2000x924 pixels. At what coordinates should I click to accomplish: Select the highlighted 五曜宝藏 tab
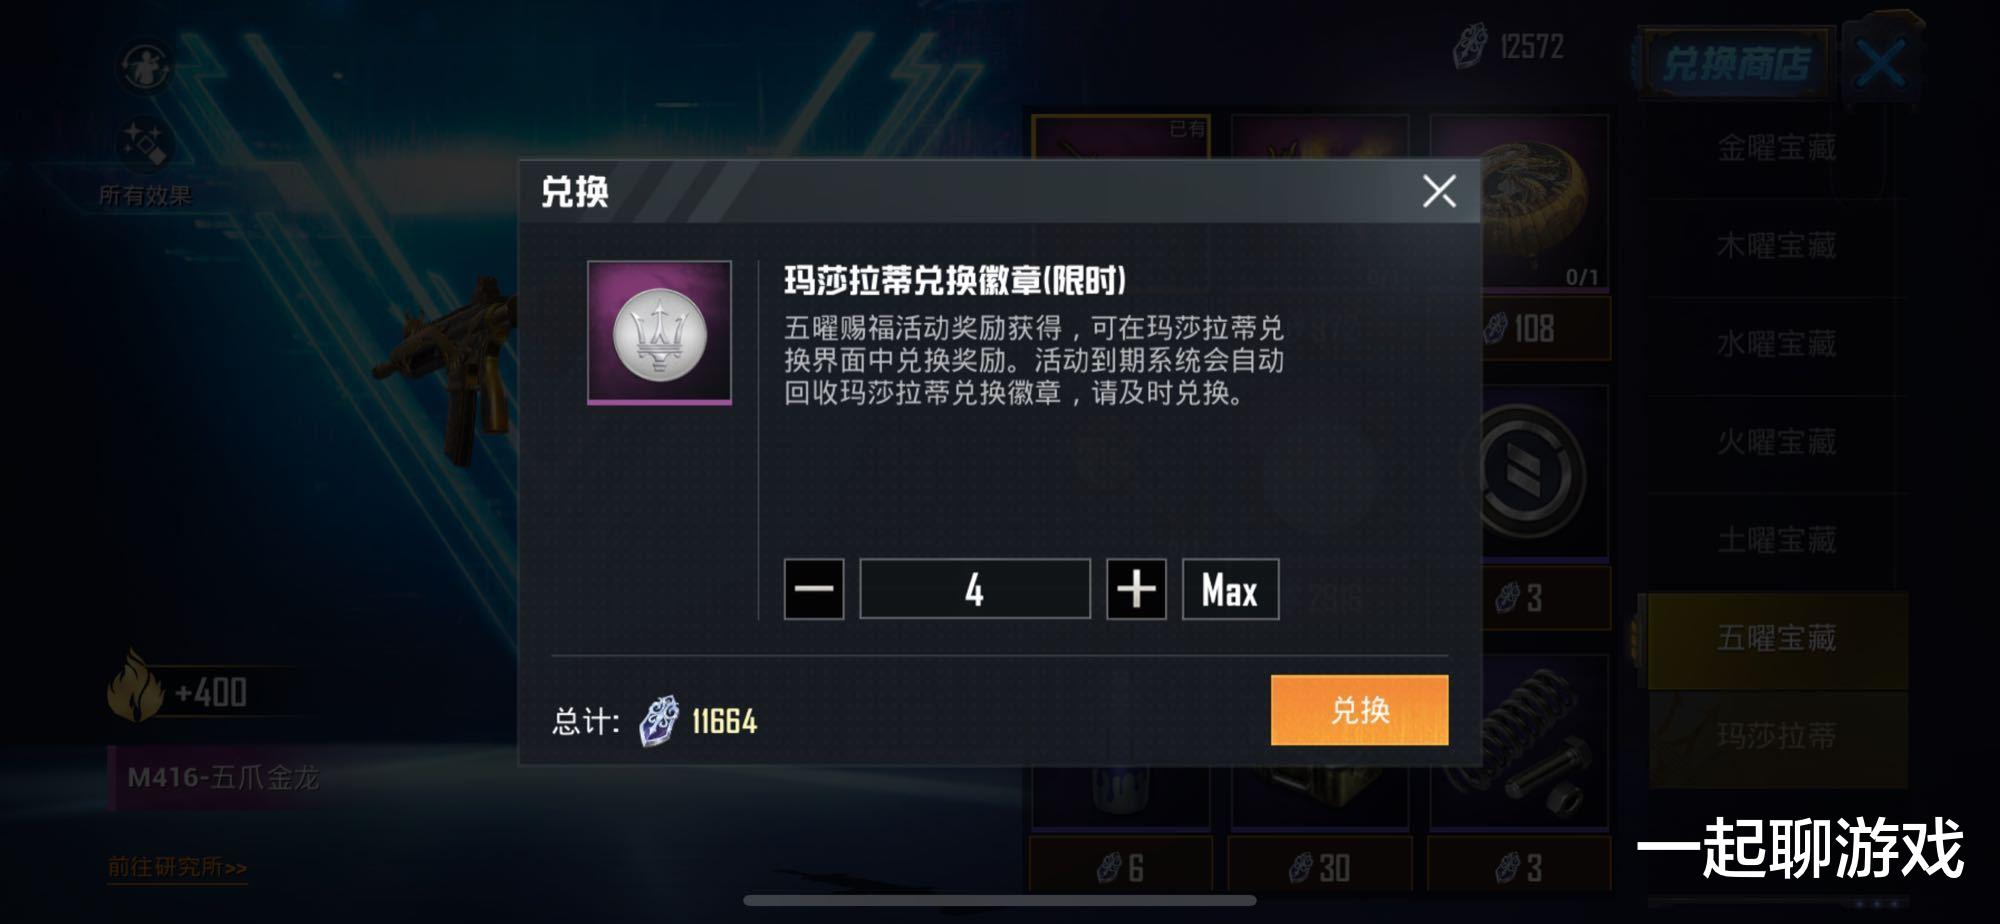point(1776,639)
